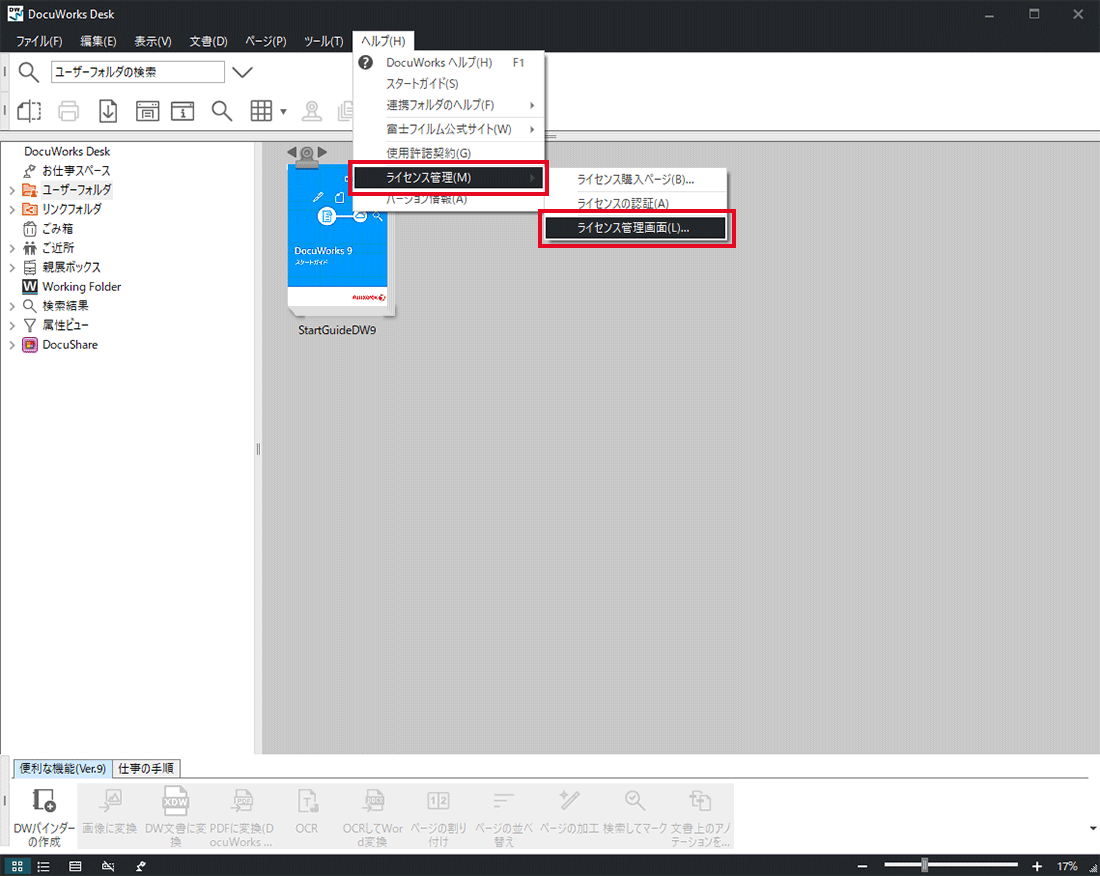Select スタートガイド(S) from Help menu

tap(449, 83)
